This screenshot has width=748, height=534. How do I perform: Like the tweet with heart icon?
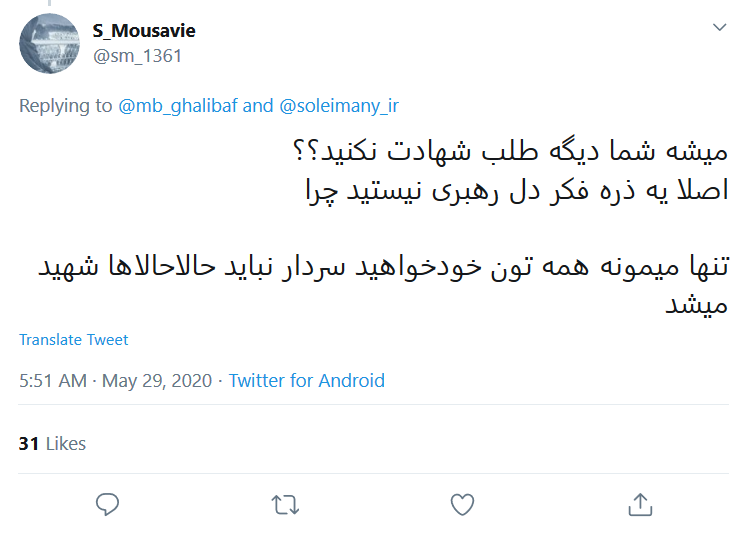coord(462,504)
